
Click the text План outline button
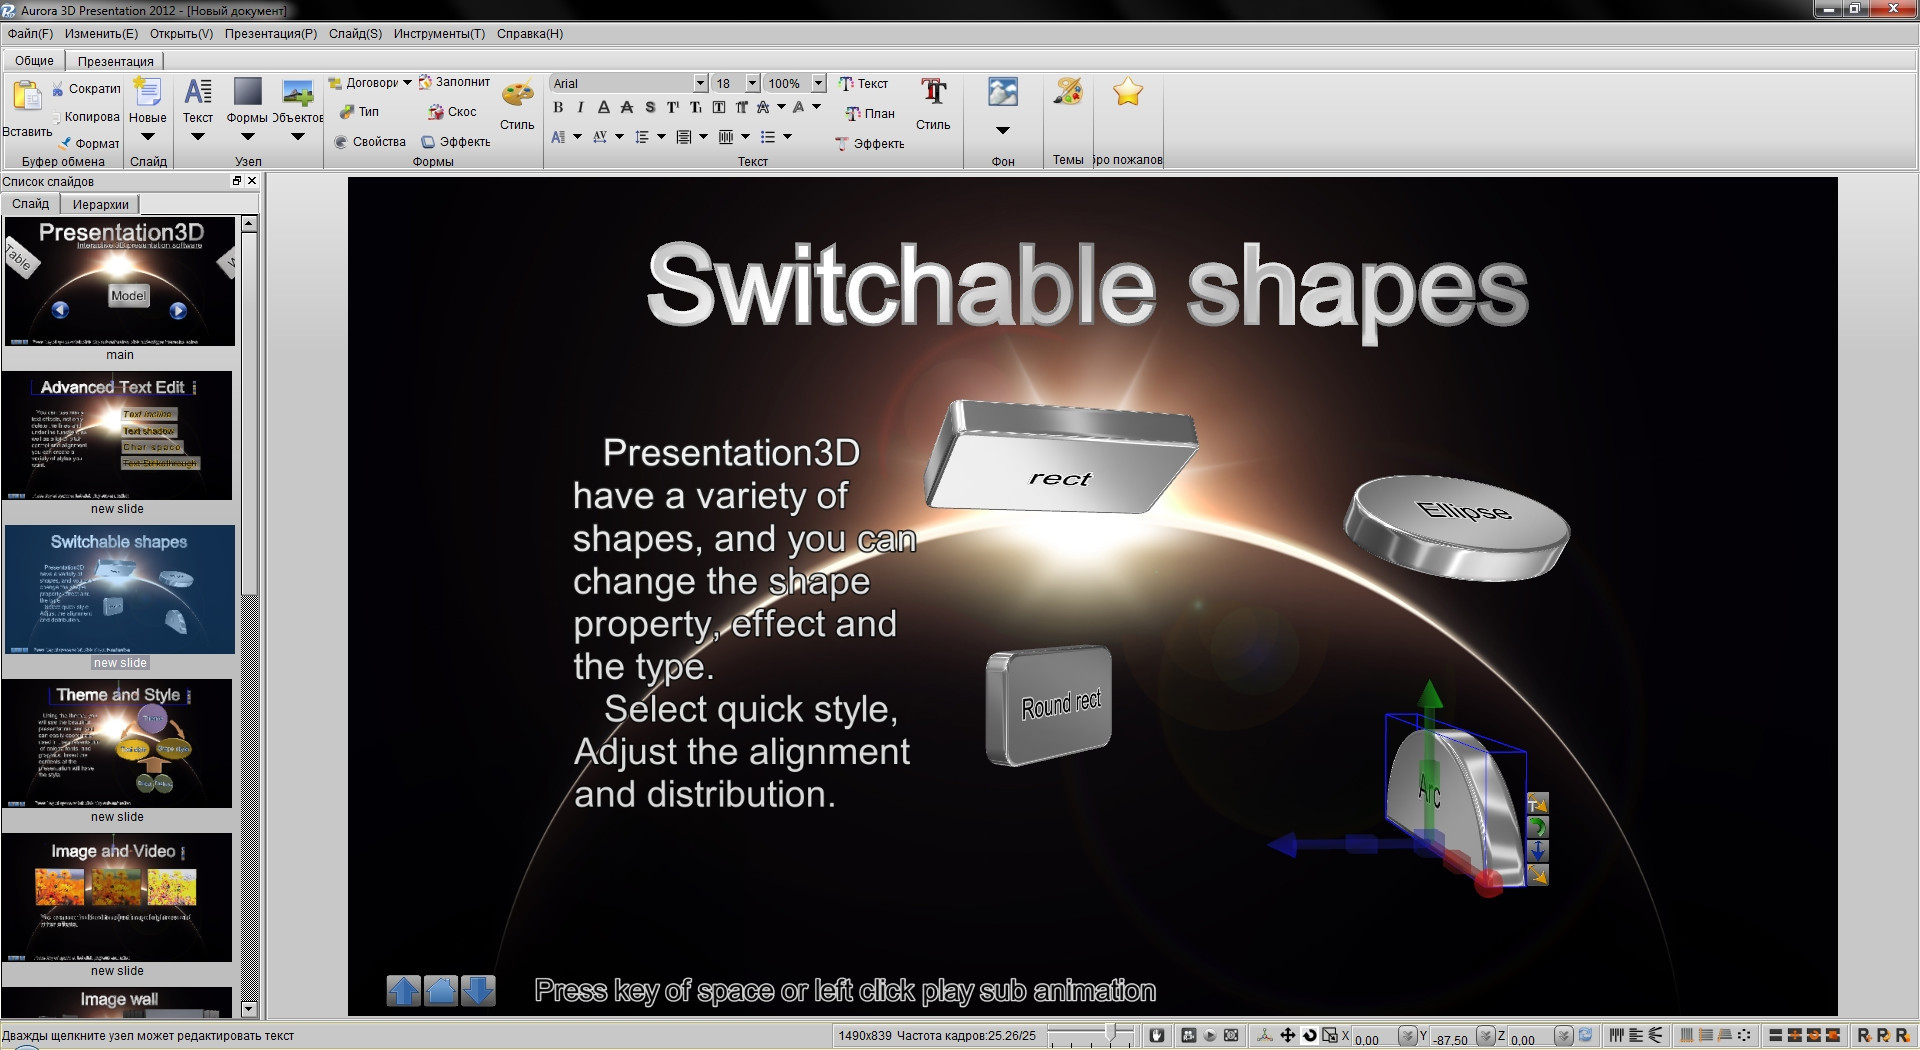coord(870,113)
